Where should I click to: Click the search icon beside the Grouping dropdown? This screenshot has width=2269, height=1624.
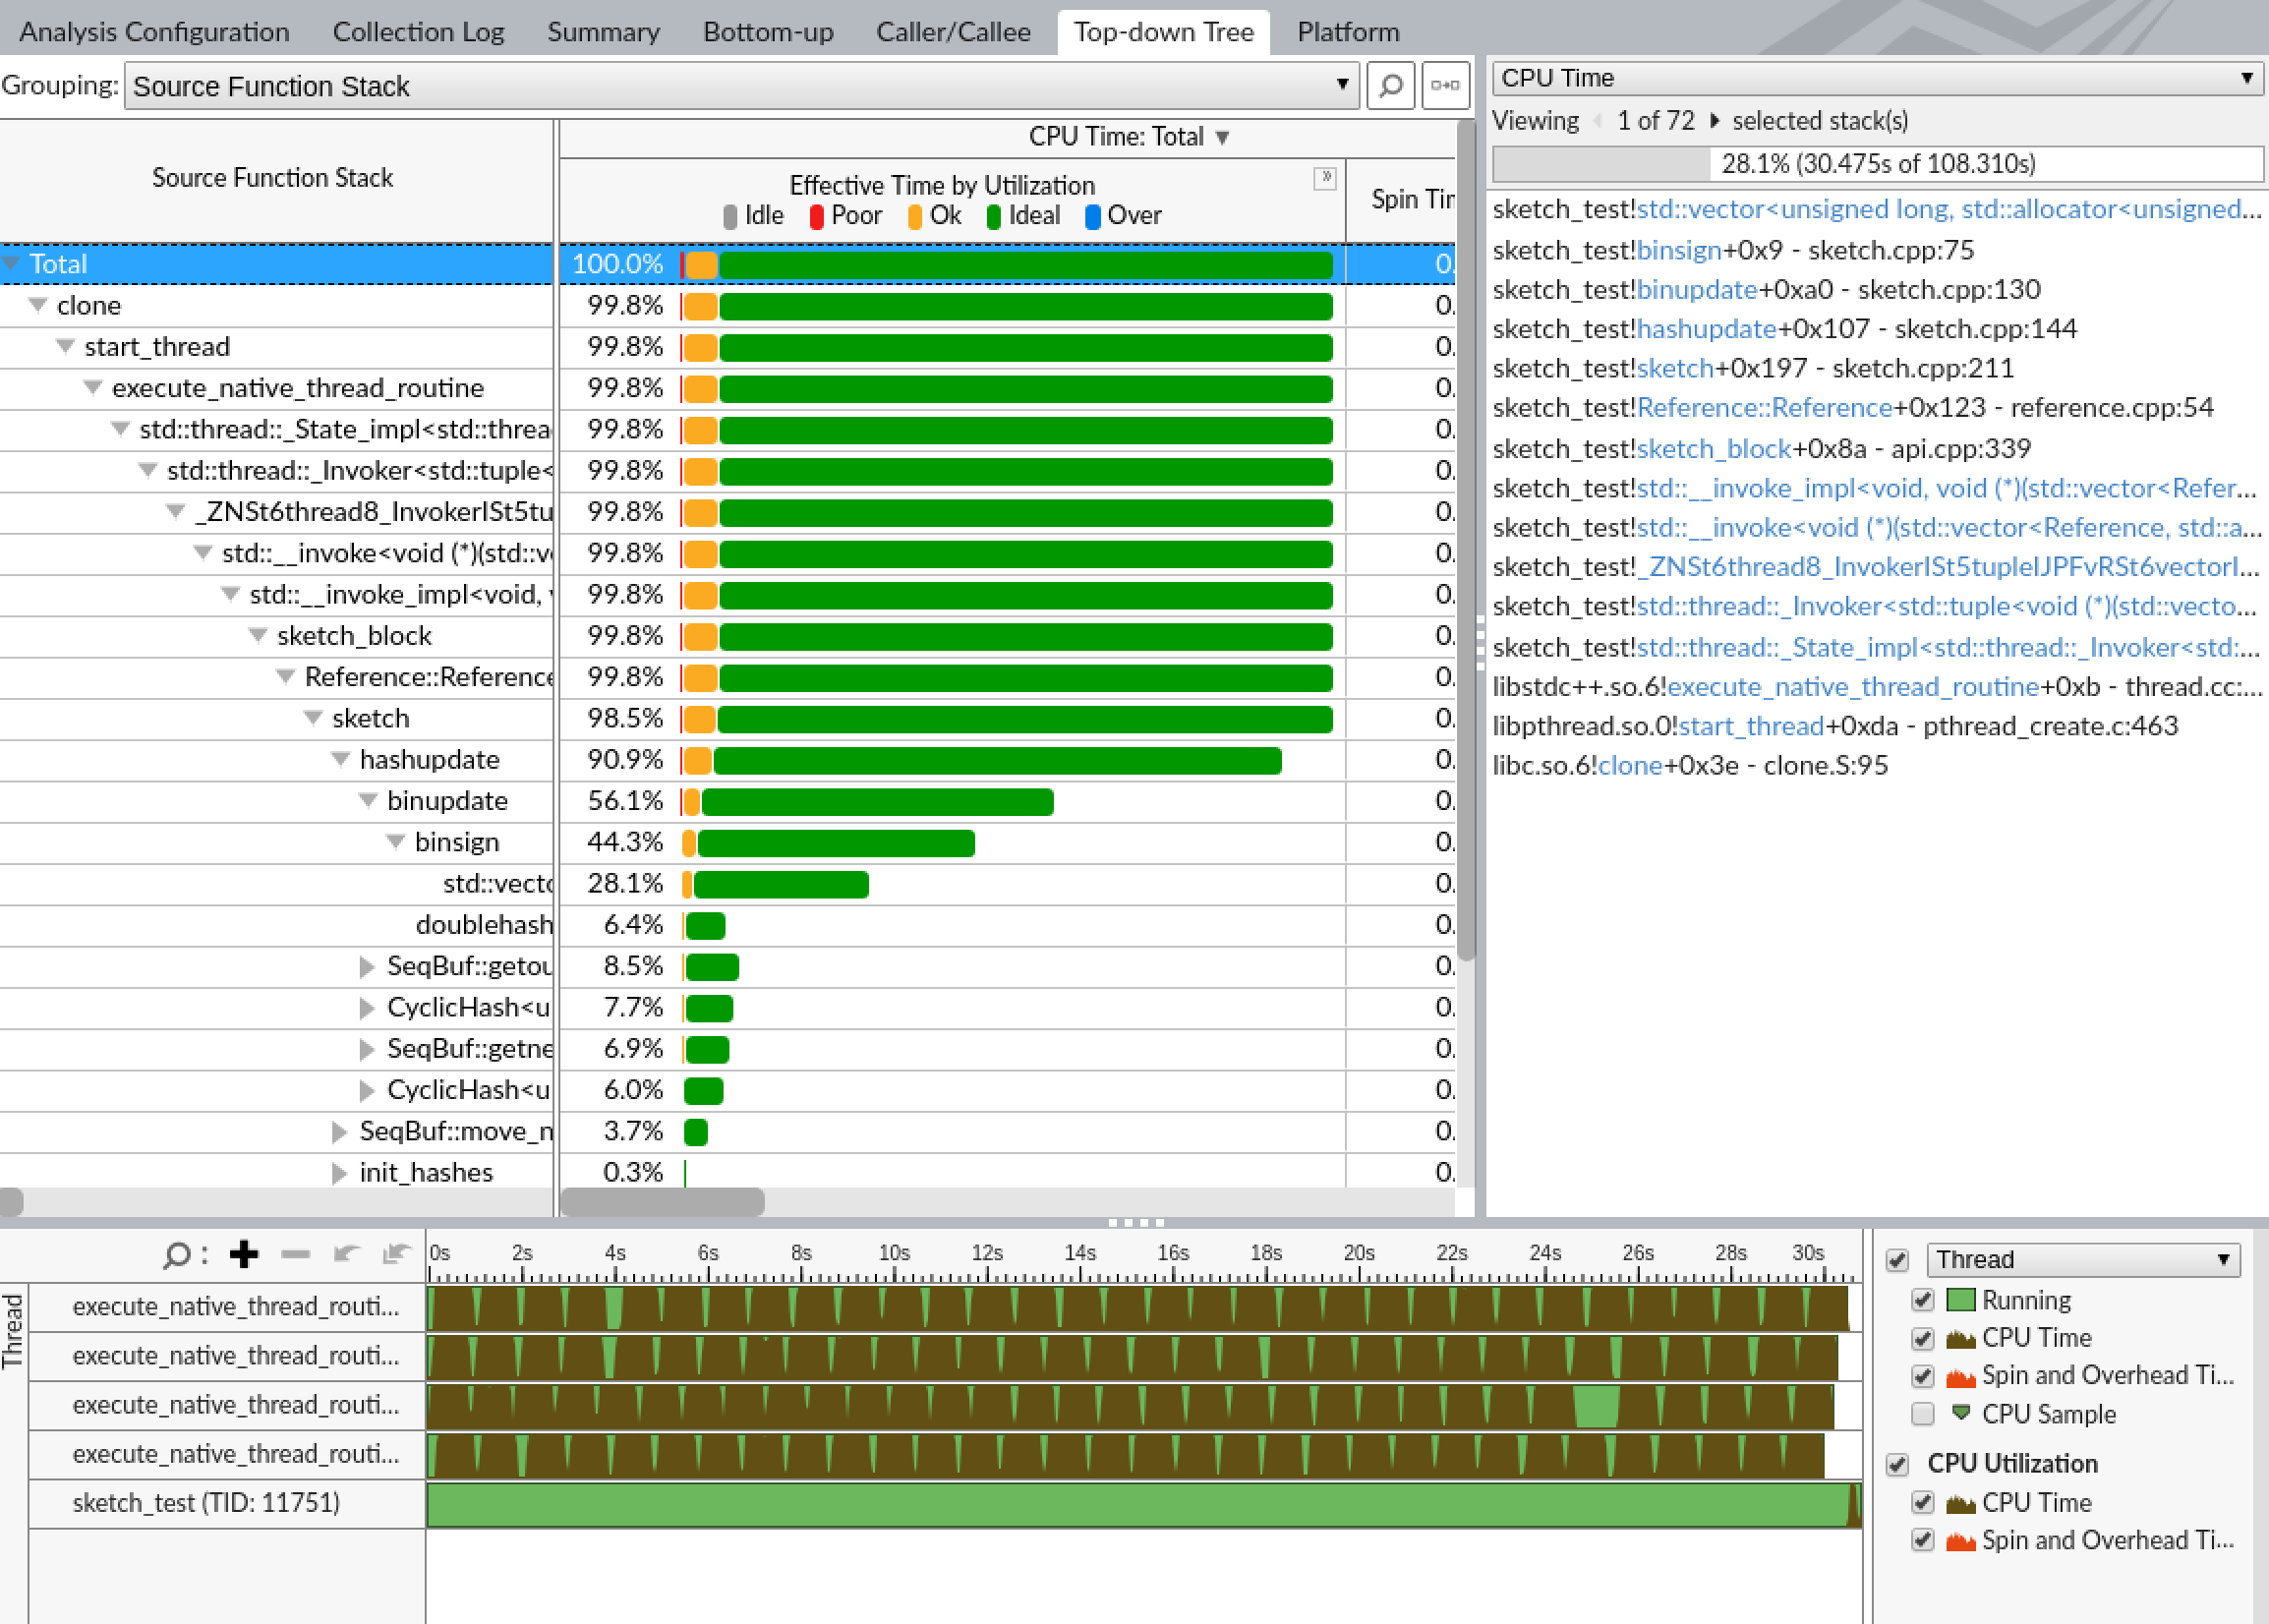pyautogui.click(x=1390, y=85)
